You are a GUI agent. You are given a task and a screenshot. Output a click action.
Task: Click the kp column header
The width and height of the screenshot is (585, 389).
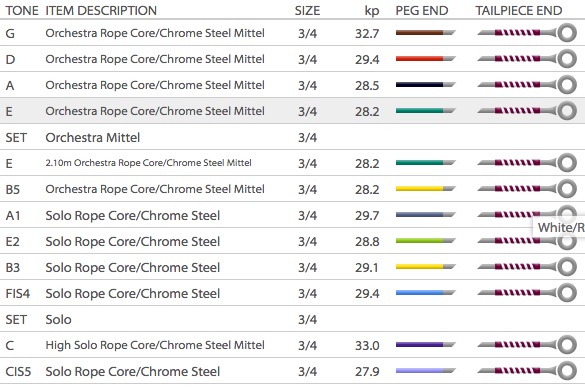(372, 11)
